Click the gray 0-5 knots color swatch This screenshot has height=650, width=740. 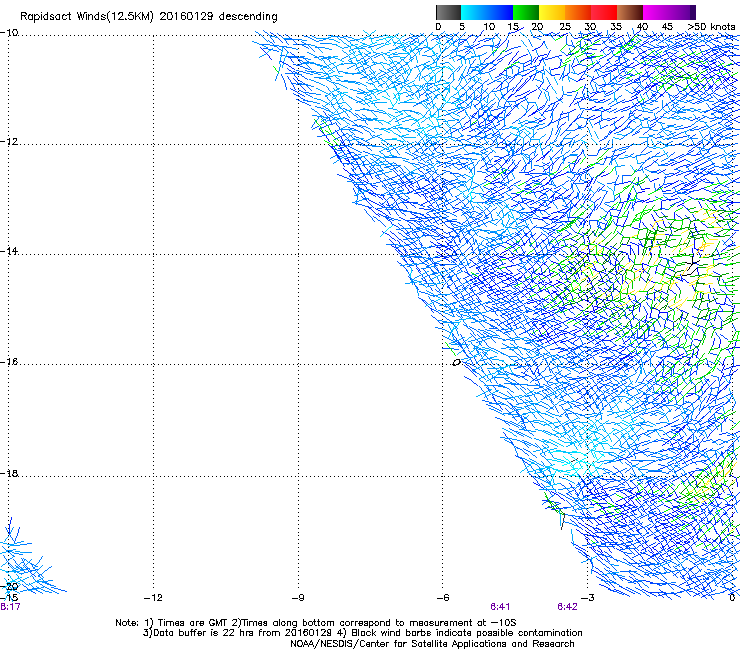(448, 12)
